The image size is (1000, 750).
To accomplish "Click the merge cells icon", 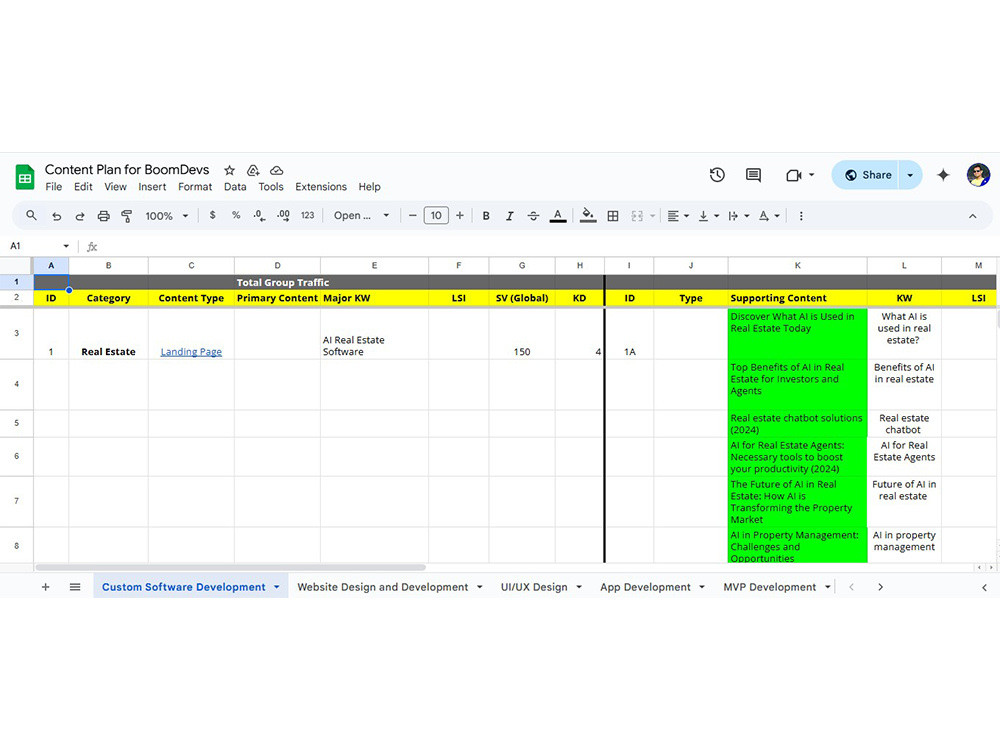I will 637,216.
